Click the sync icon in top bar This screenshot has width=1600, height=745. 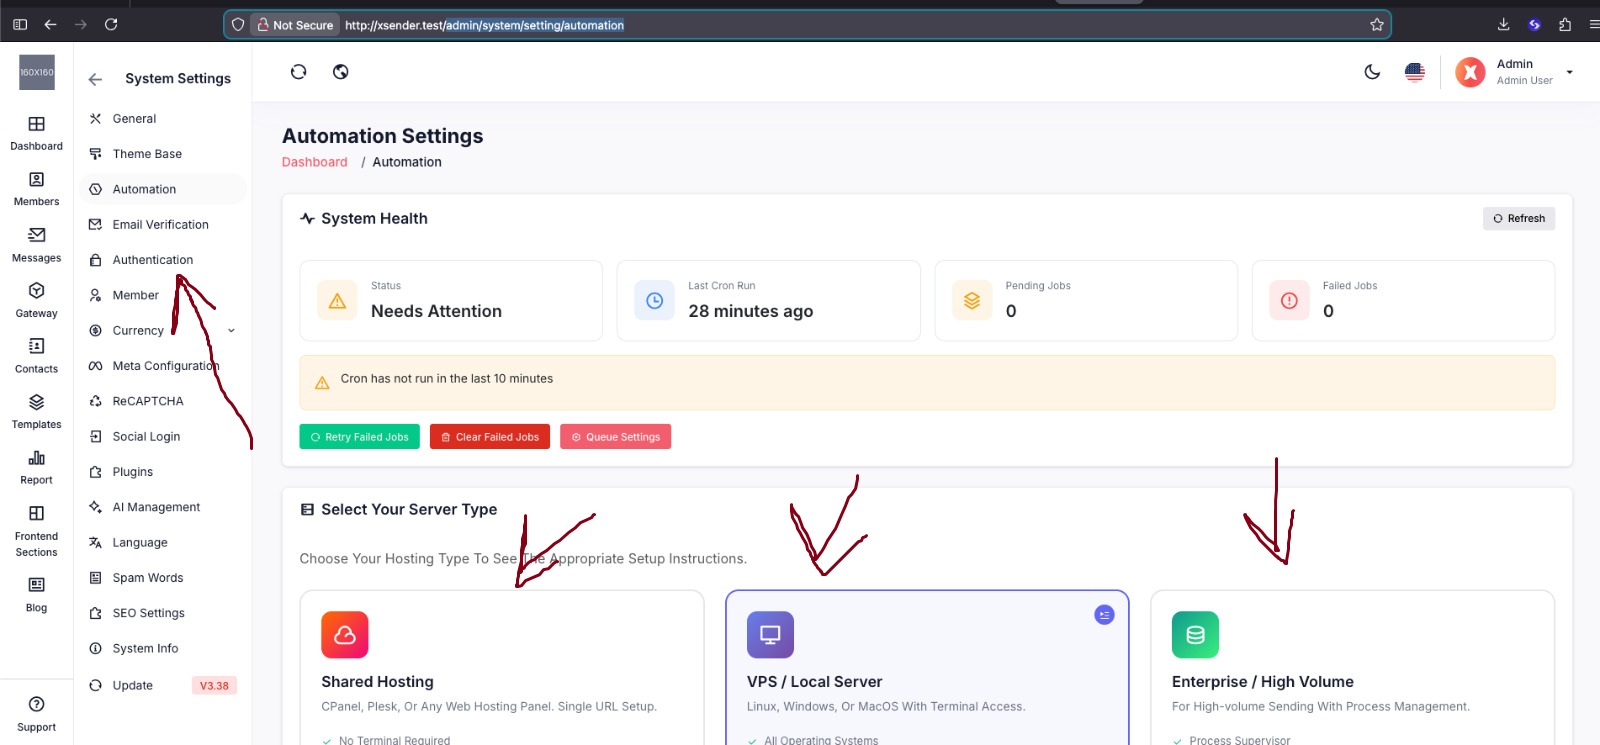pyautogui.click(x=298, y=72)
